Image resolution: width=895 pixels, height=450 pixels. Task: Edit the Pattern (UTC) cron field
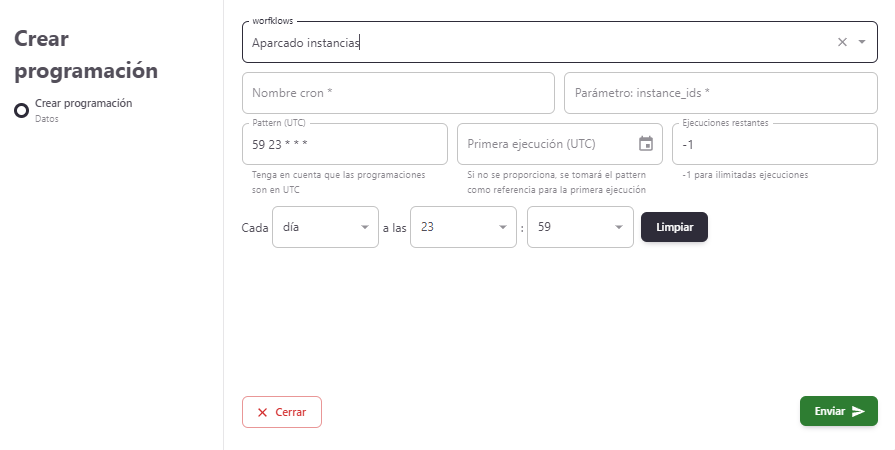coord(344,144)
